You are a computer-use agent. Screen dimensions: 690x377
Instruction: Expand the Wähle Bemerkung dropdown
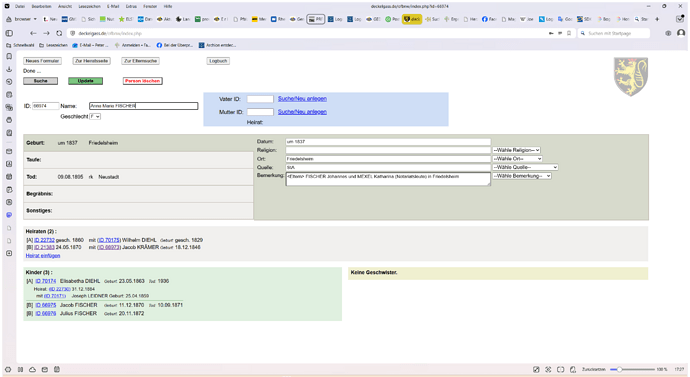[x=522, y=176]
